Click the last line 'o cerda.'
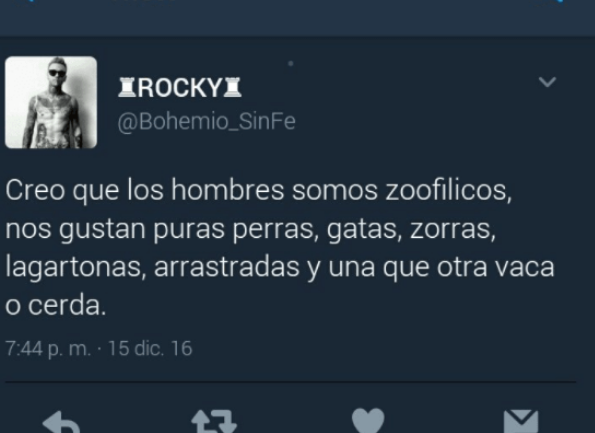Screen dimensions: 595x433 coord(55,305)
